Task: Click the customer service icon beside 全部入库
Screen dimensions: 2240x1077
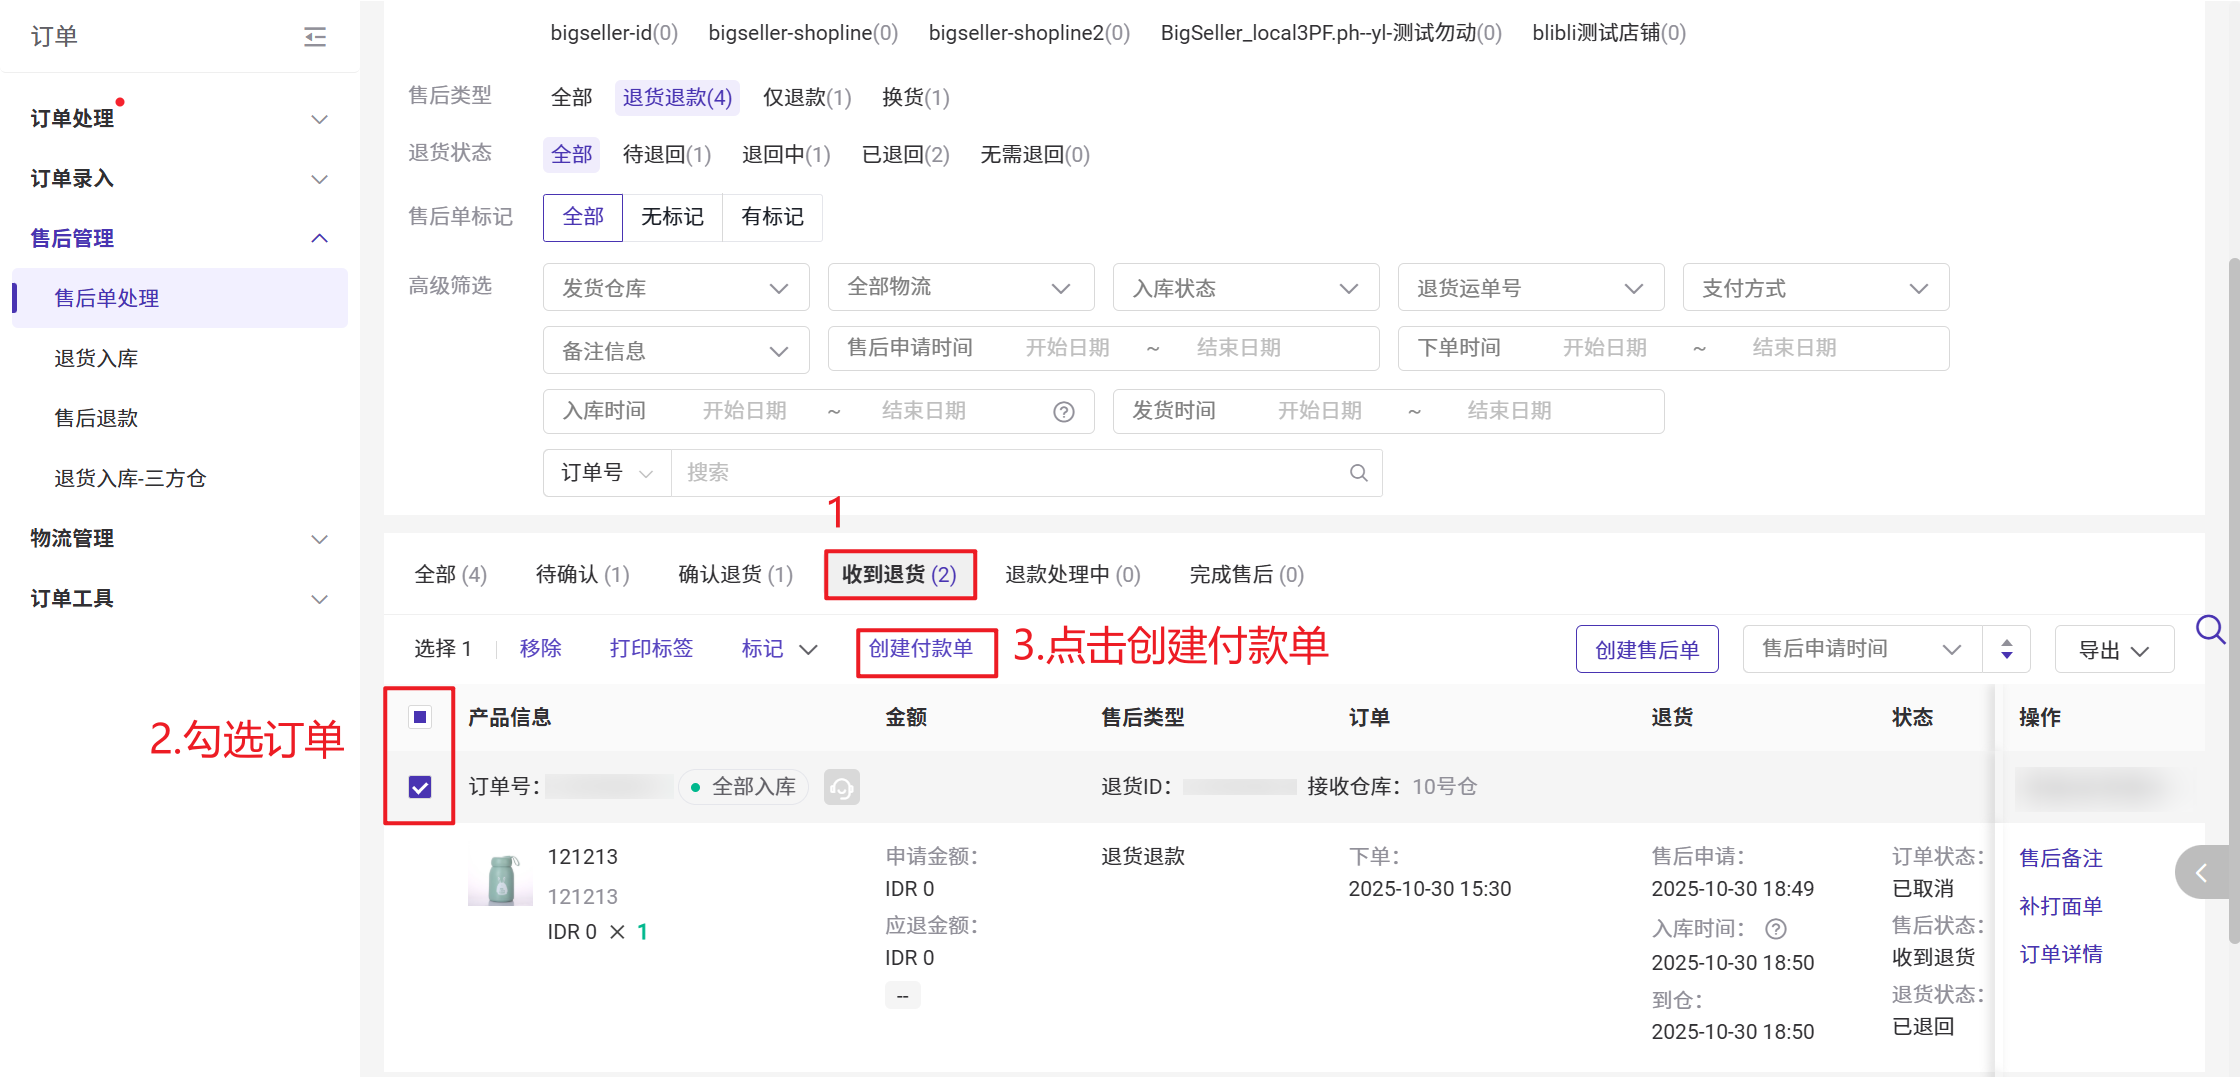Action: 841,788
